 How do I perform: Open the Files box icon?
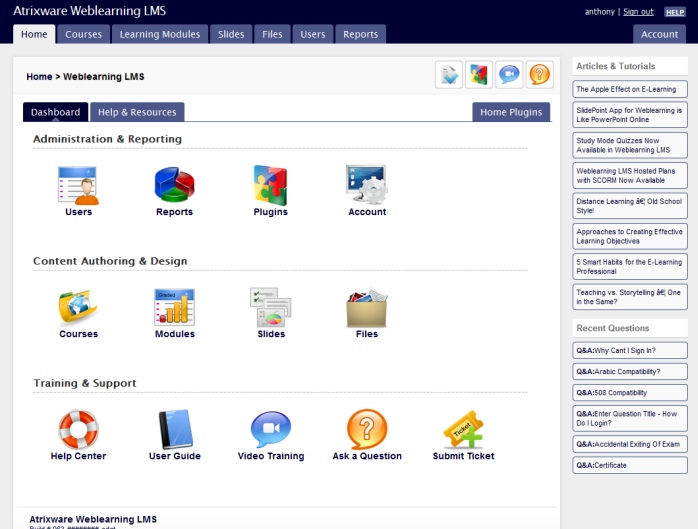367,308
